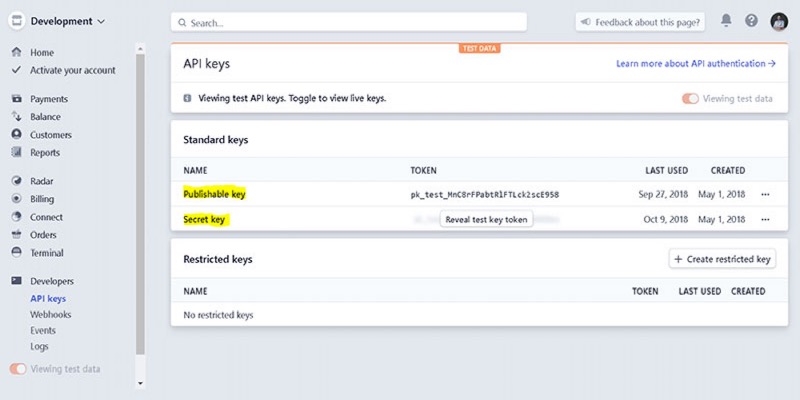Click the Oct 9, 2018 last used date

coord(666,219)
